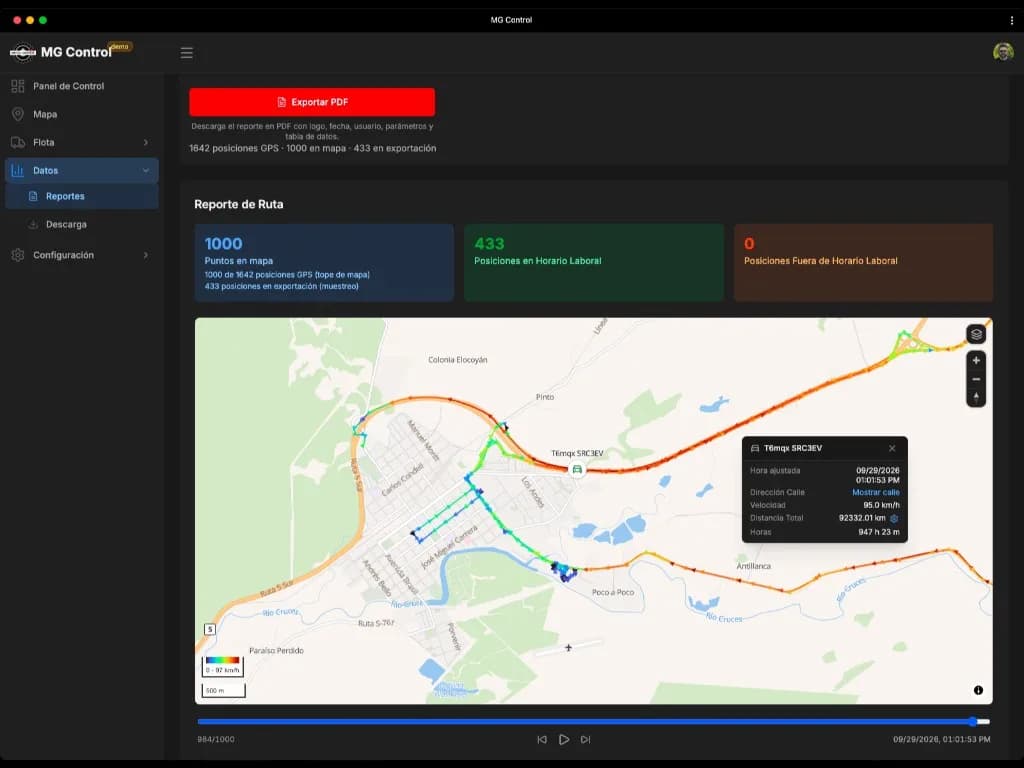Click the 433 Posiciones en Horario Laboral card
Image resolution: width=1024 pixels, height=768 pixels.
[x=594, y=263]
